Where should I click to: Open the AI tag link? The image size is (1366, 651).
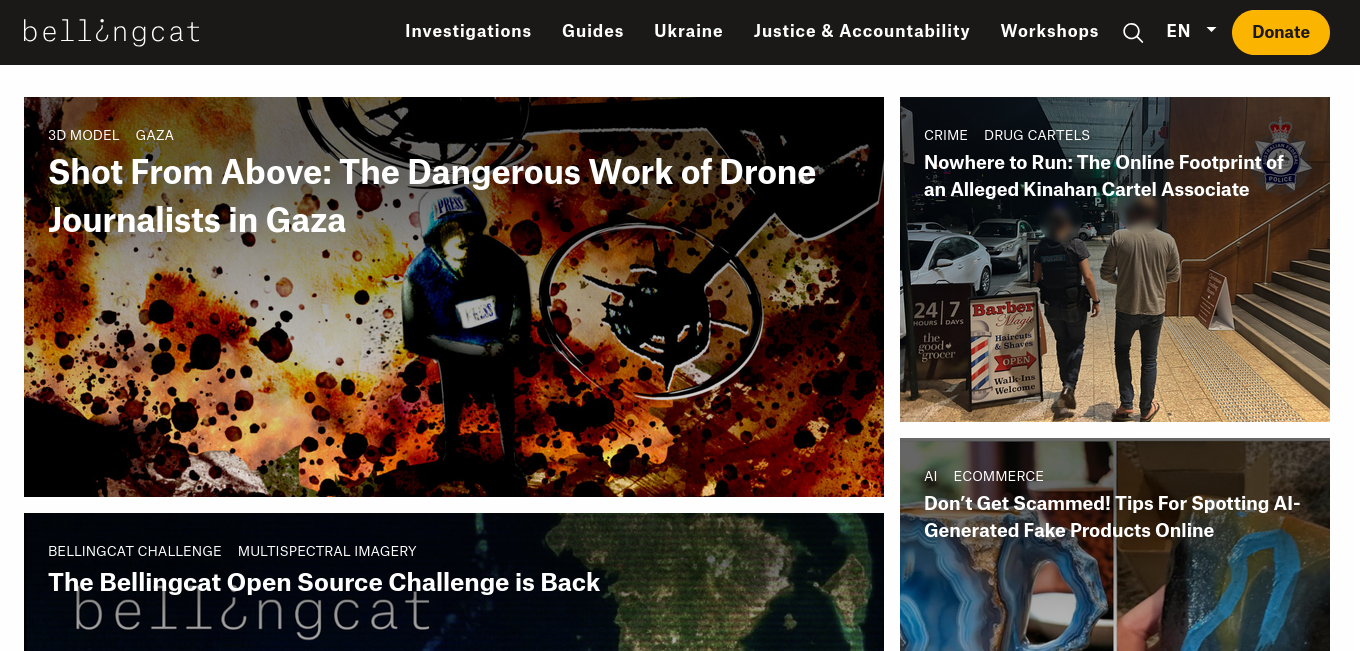[x=931, y=476]
